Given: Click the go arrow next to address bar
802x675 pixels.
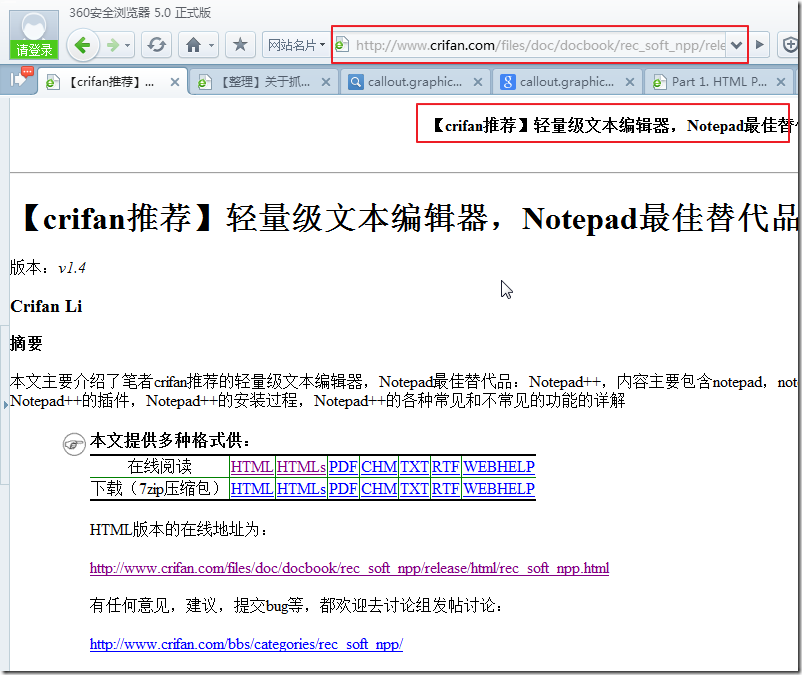Looking at the screenshot, I should point(760,45).
